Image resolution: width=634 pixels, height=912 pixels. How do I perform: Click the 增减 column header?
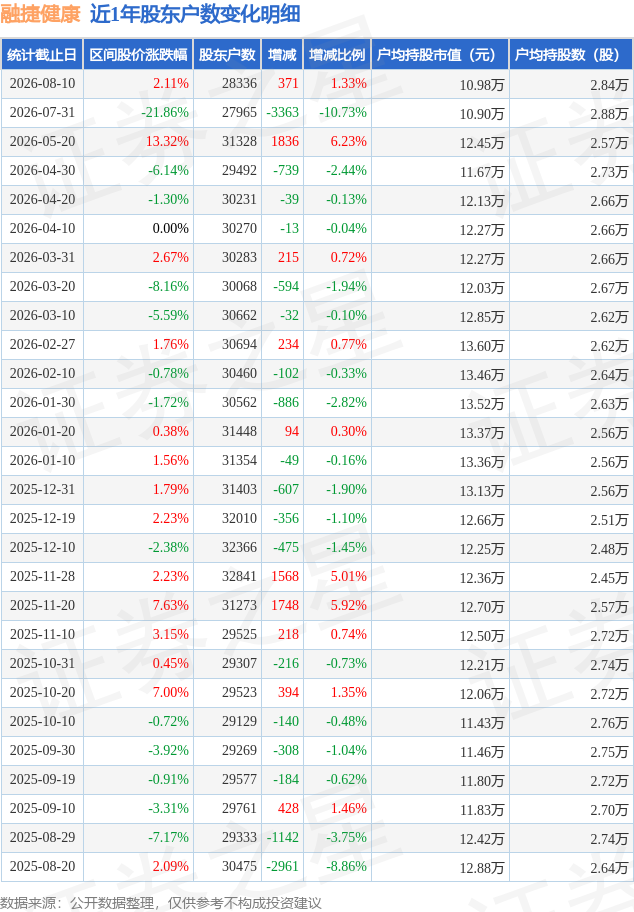[282, 55]
